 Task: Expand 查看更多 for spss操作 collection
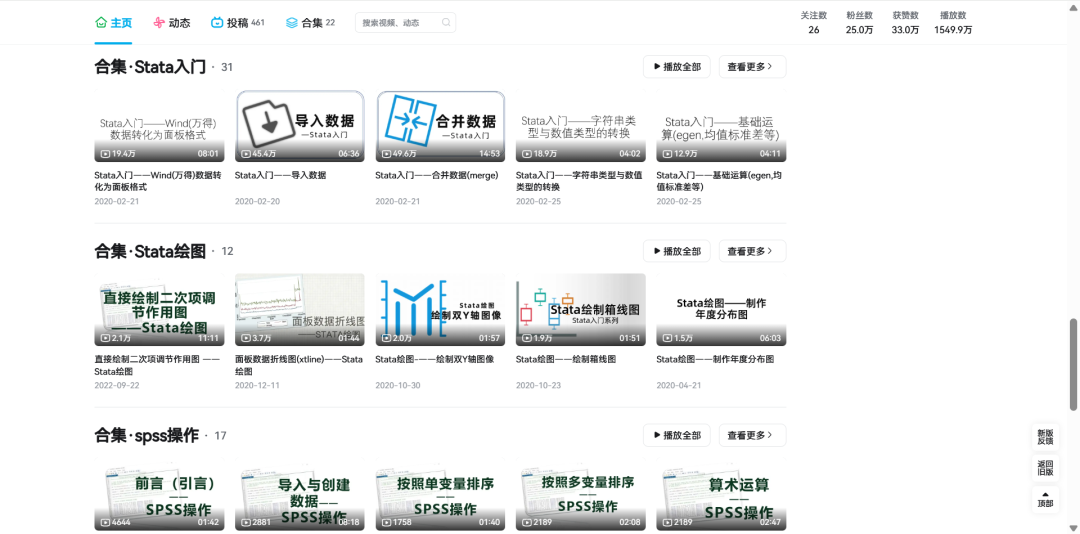752,435
